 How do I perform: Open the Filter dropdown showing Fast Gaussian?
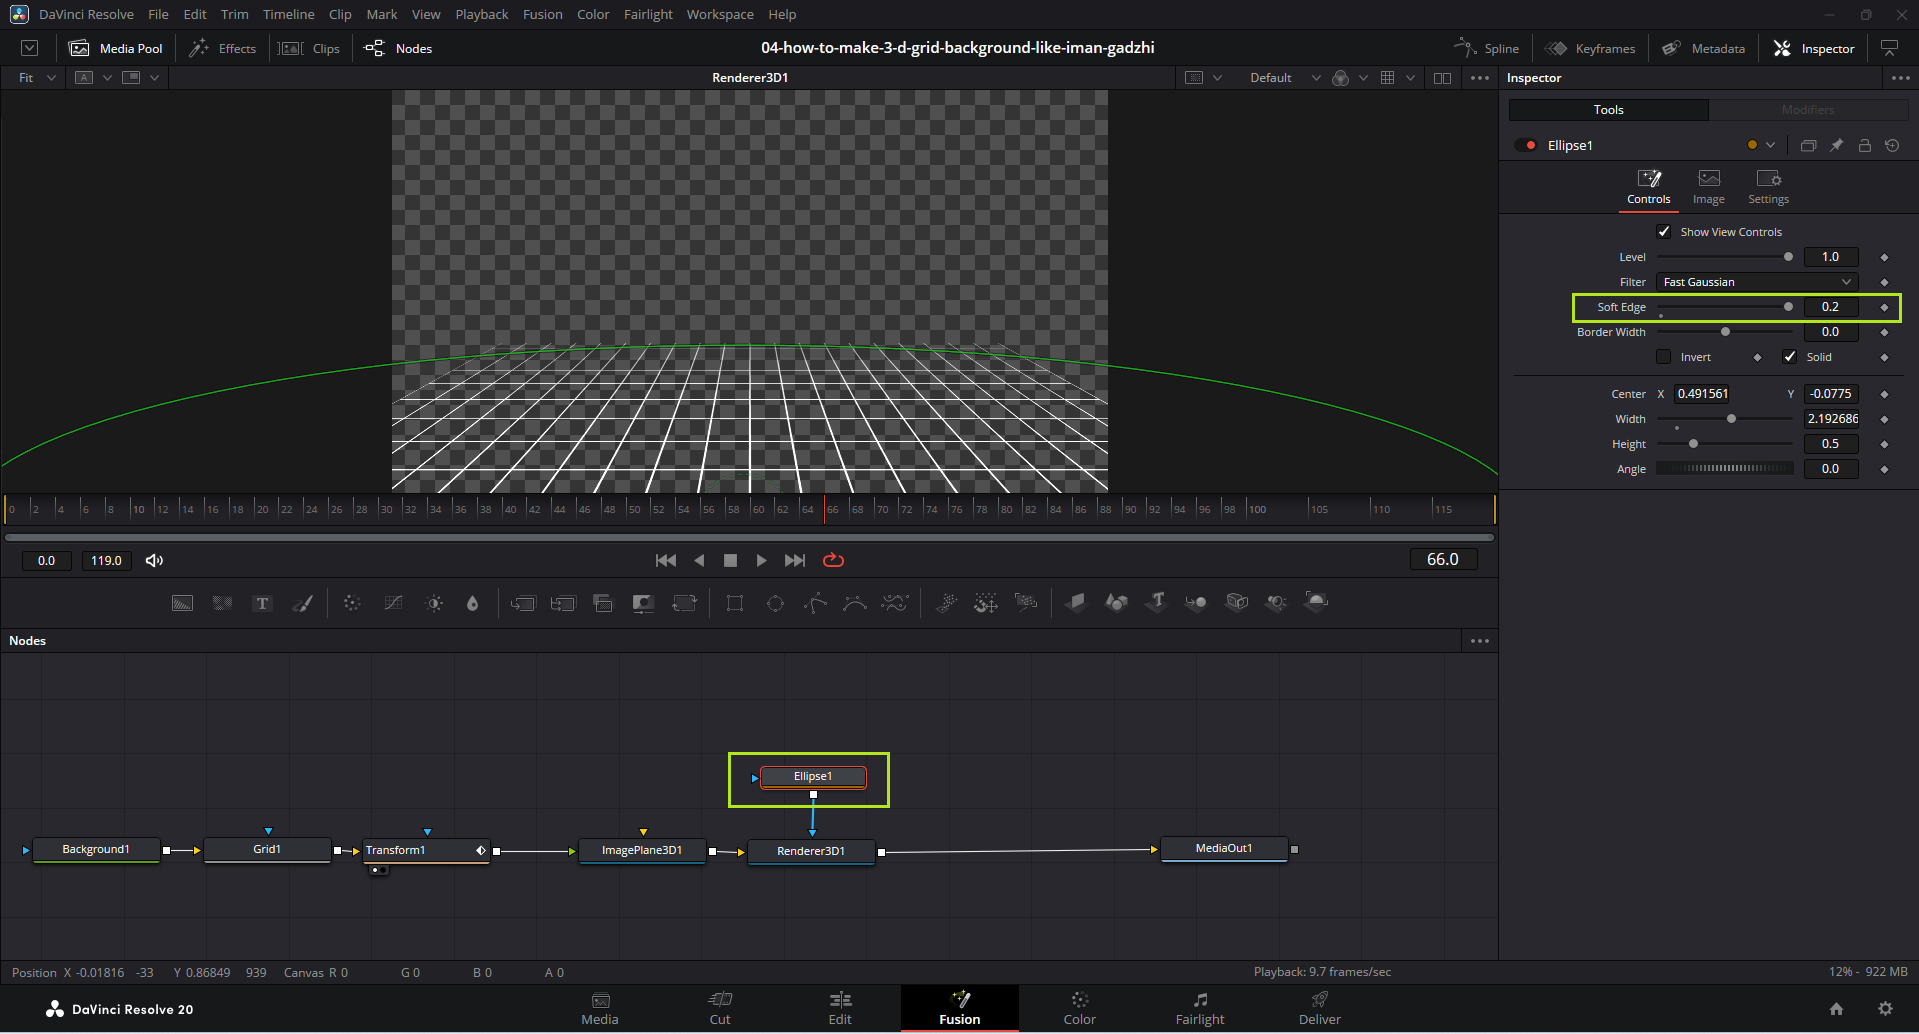tap(1756, 282)
